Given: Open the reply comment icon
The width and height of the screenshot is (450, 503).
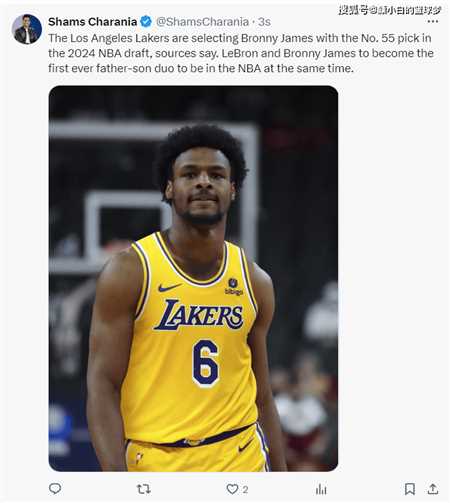Looking at the screenshot, I should point(55,489).
